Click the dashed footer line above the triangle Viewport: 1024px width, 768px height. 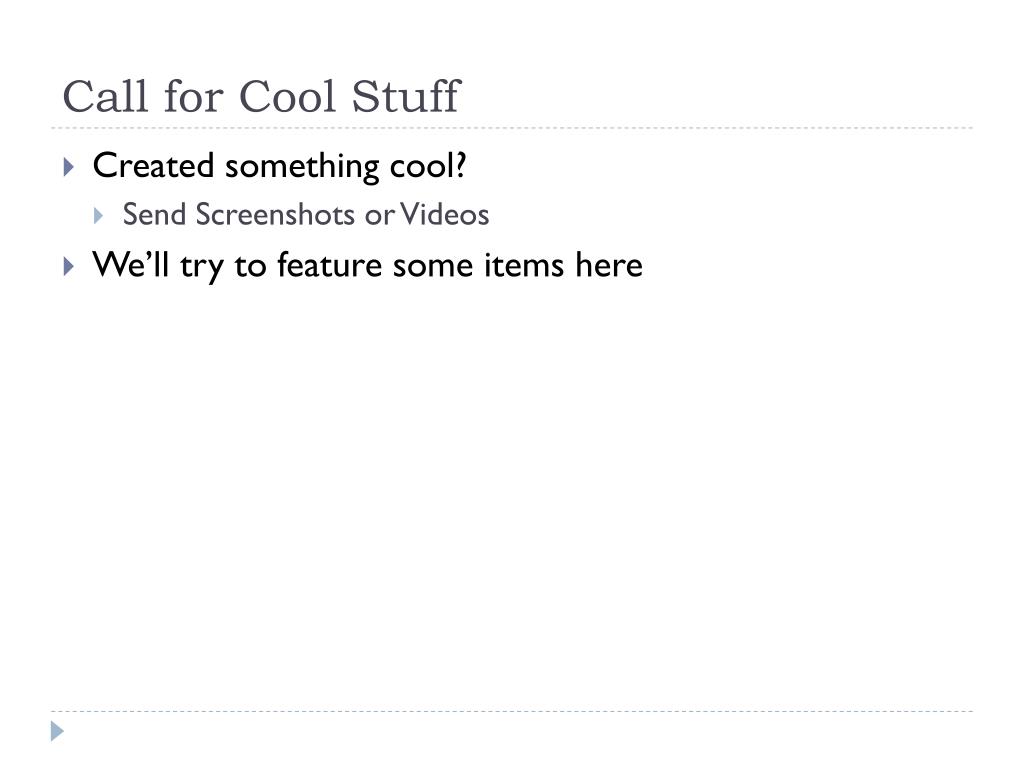coord(512,711)
